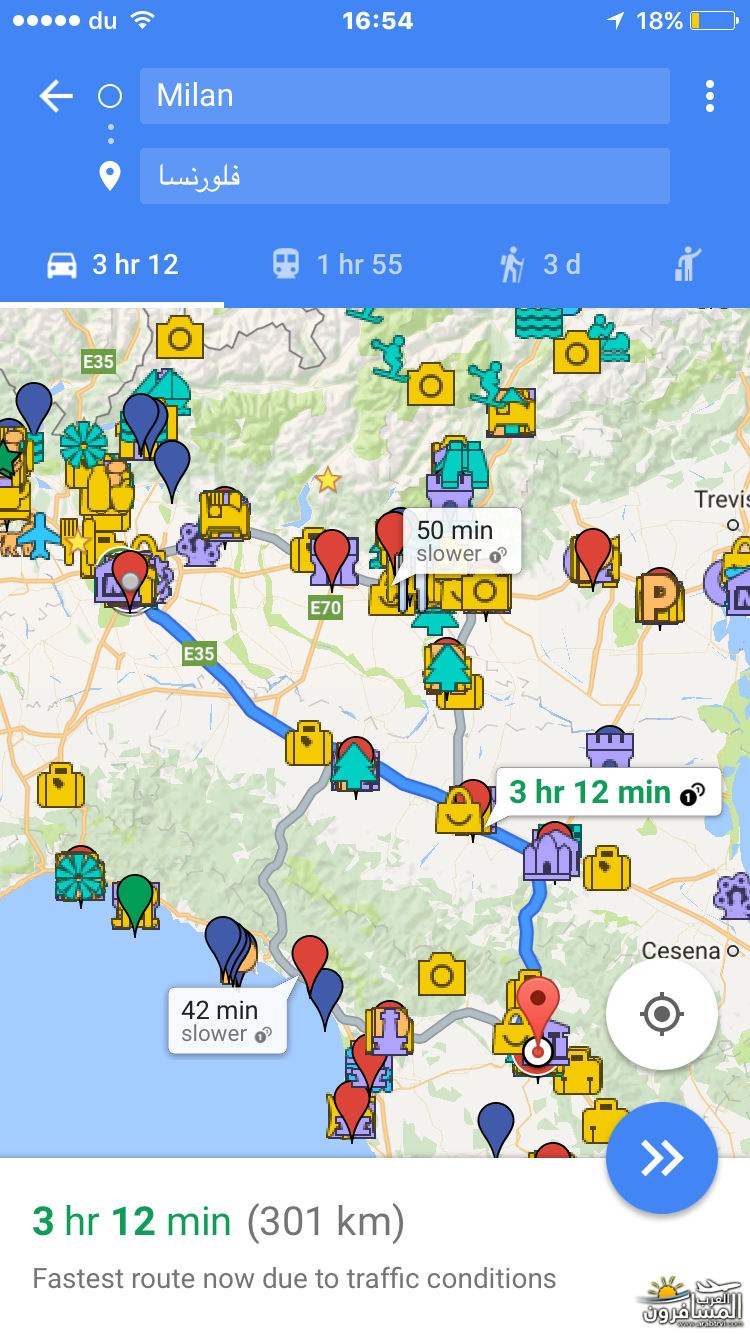Tap the shopping bag on route near 3 hr label
Viewport: 750px width, 1334px height.
tap(460, 812)
